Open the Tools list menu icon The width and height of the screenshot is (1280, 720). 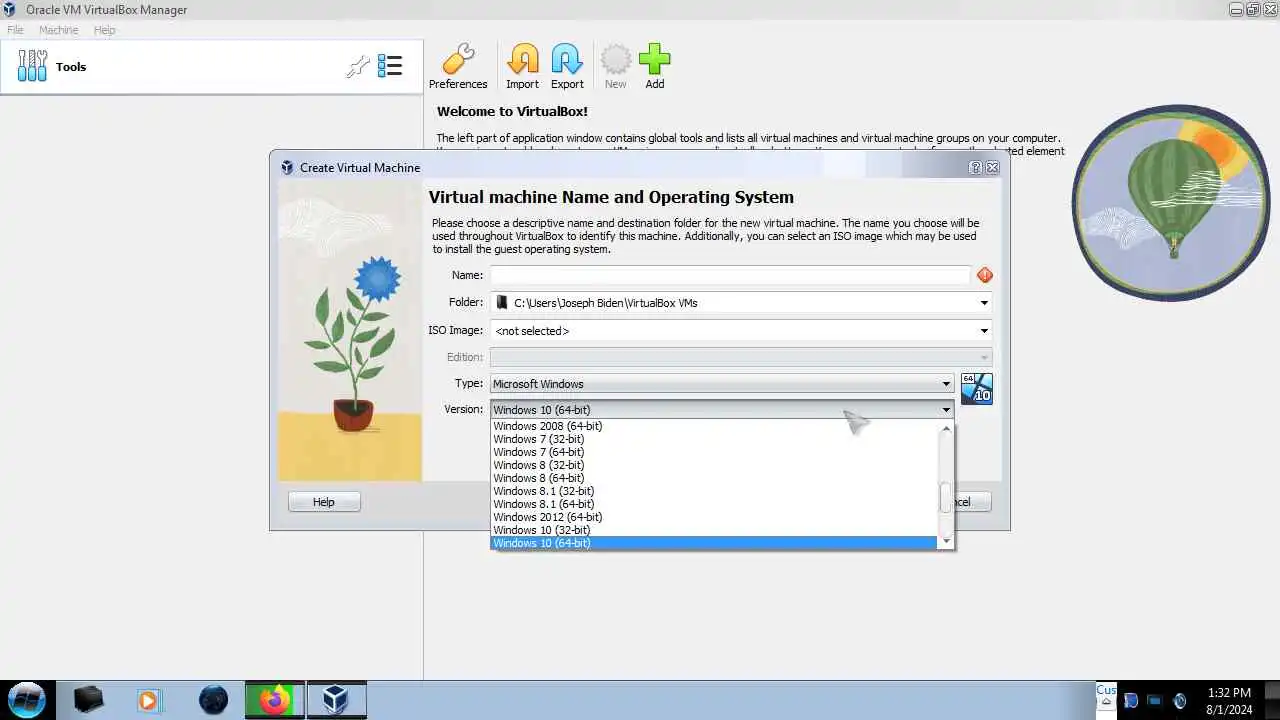pos(390,67)
